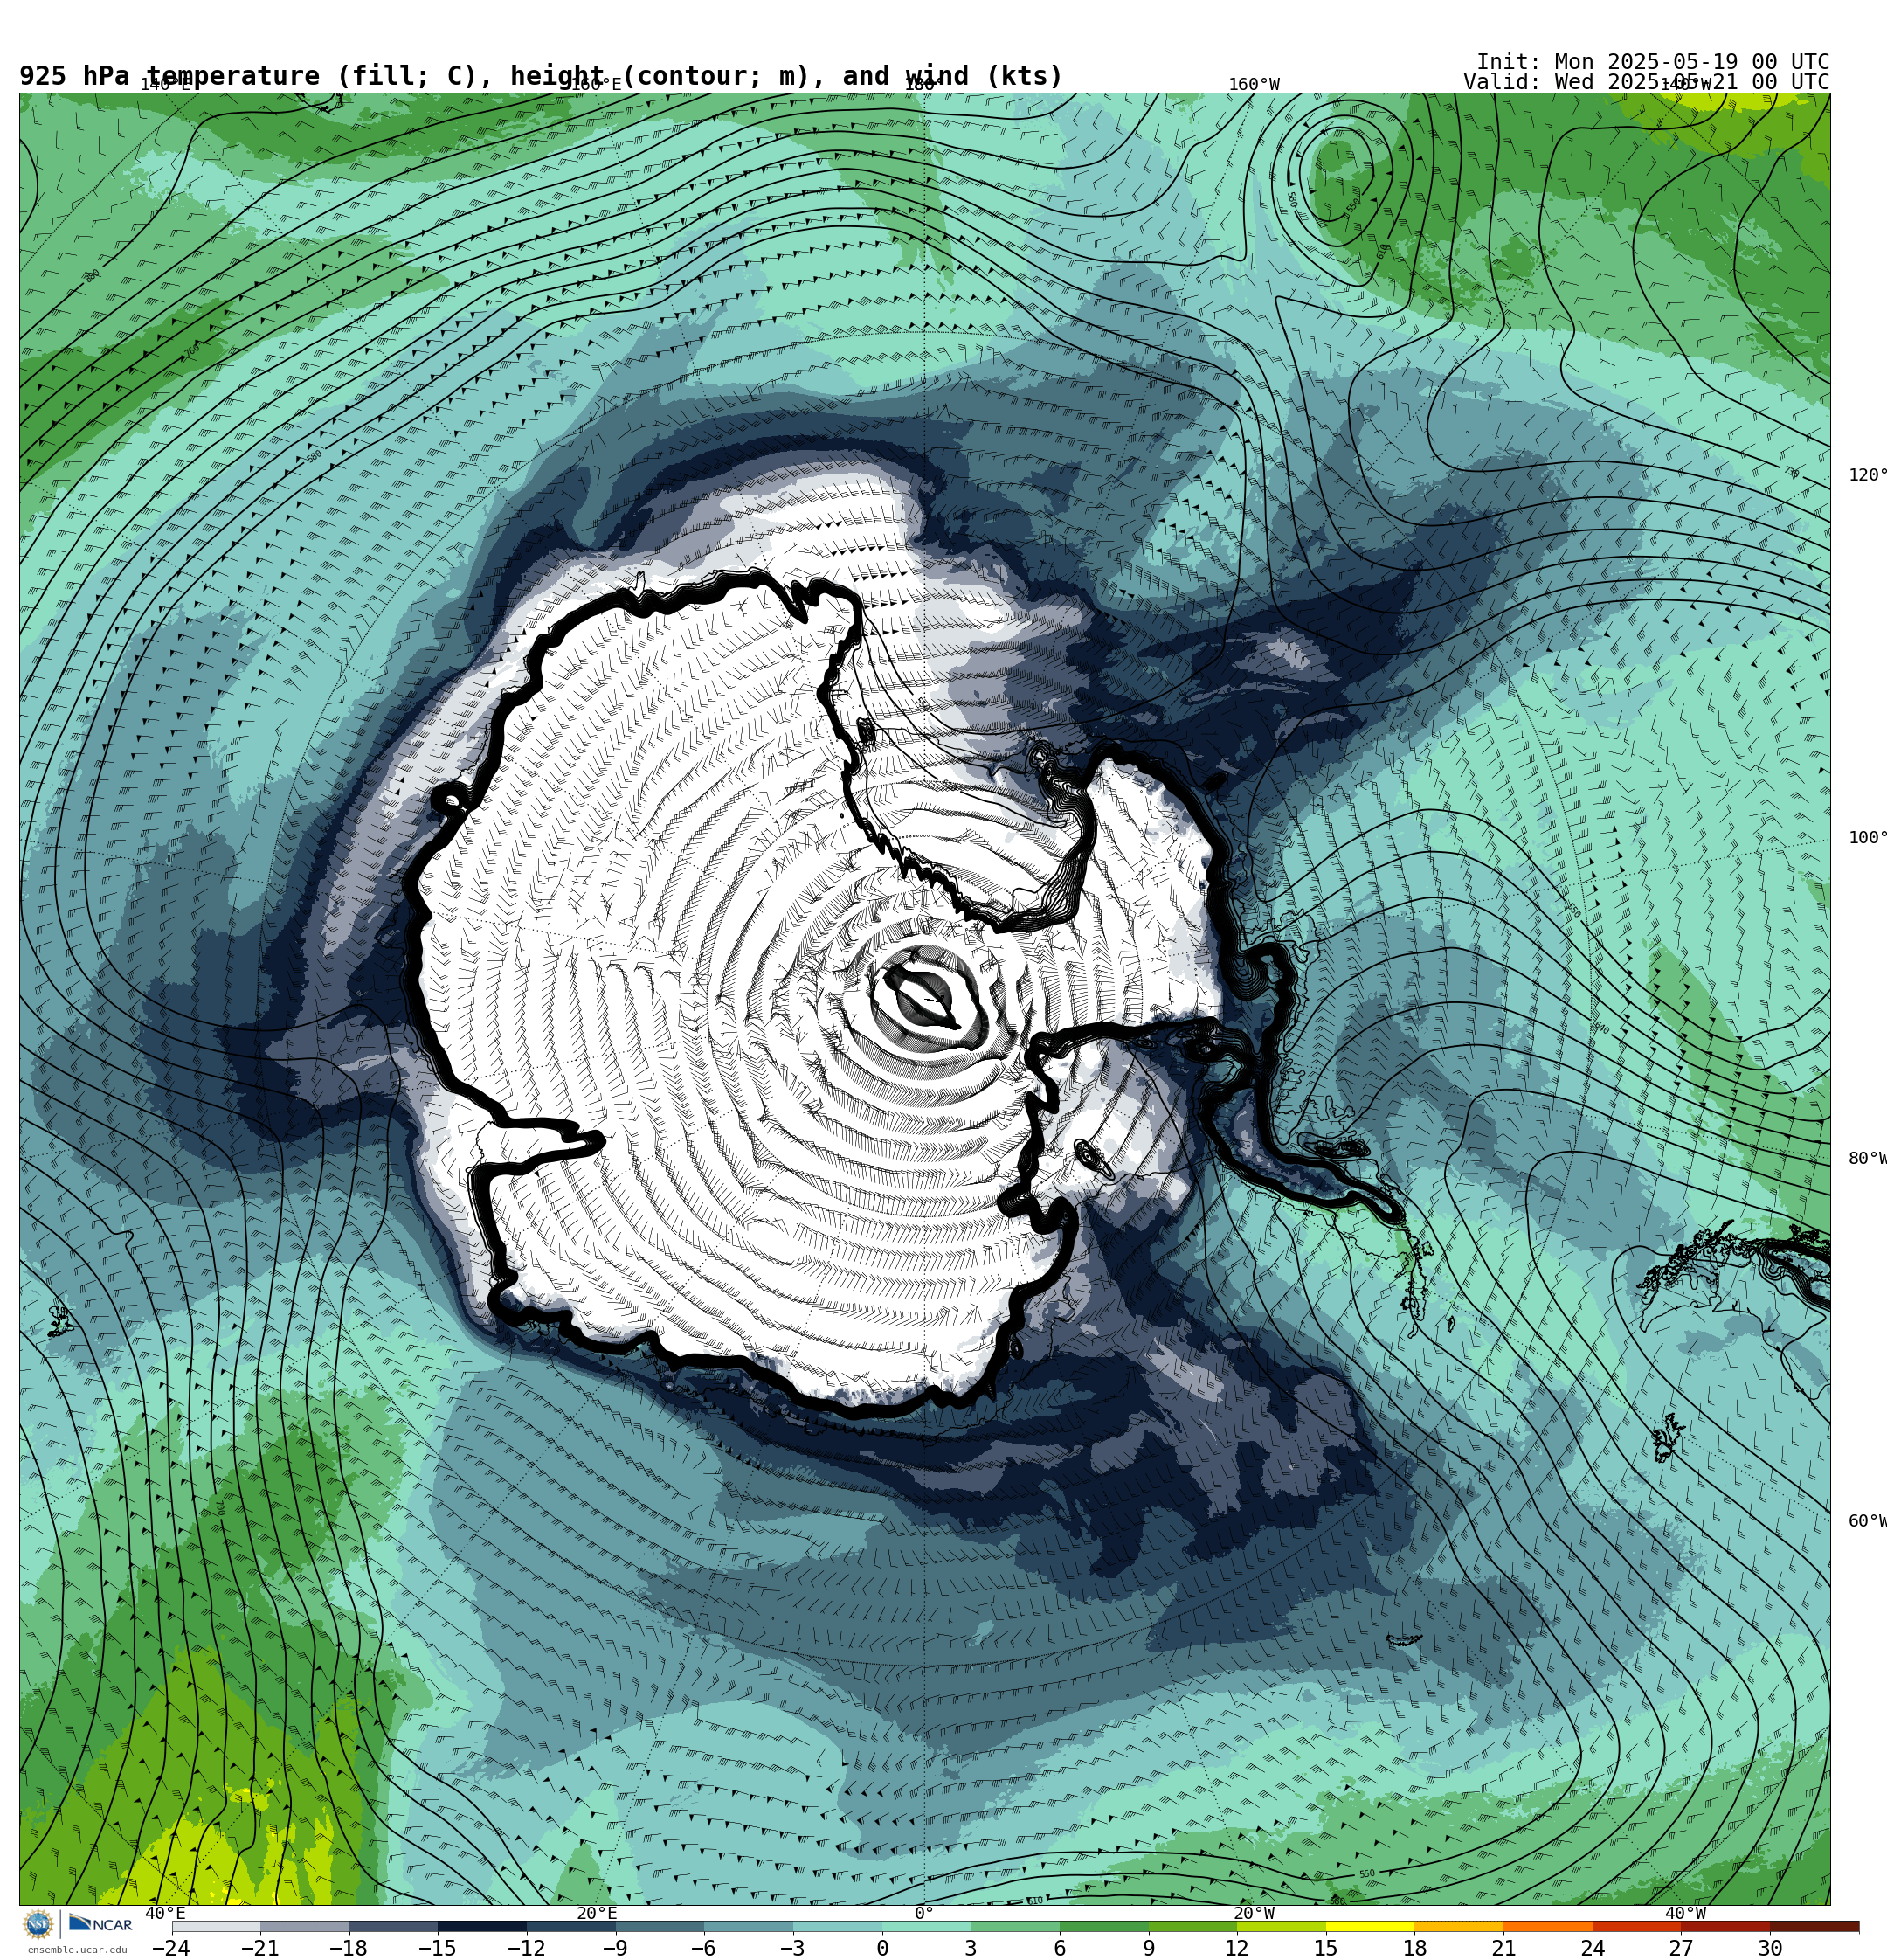Pick the slate −18 to −15 colorbar swatch
Viewport: 1887px width, 1960px height.
(x=393, y=1926)
